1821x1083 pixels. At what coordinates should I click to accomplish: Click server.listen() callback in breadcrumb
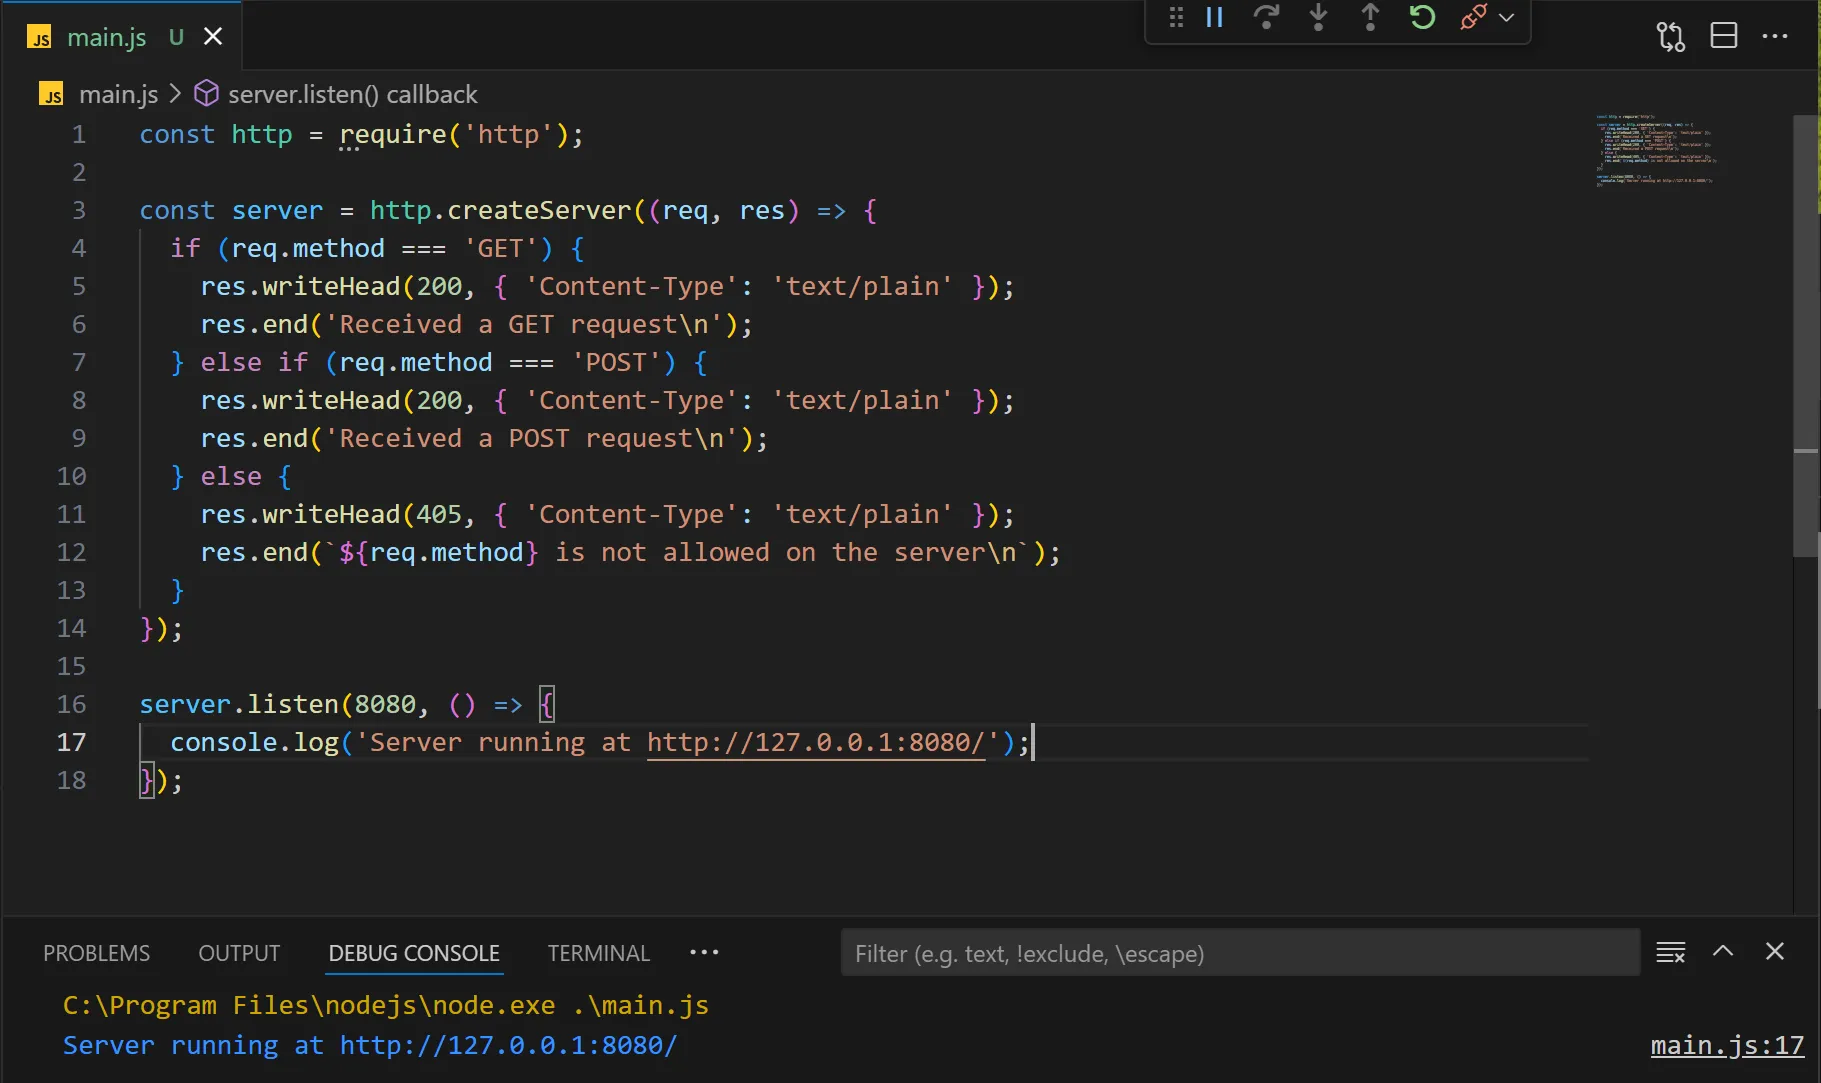[x=352, y=94]
